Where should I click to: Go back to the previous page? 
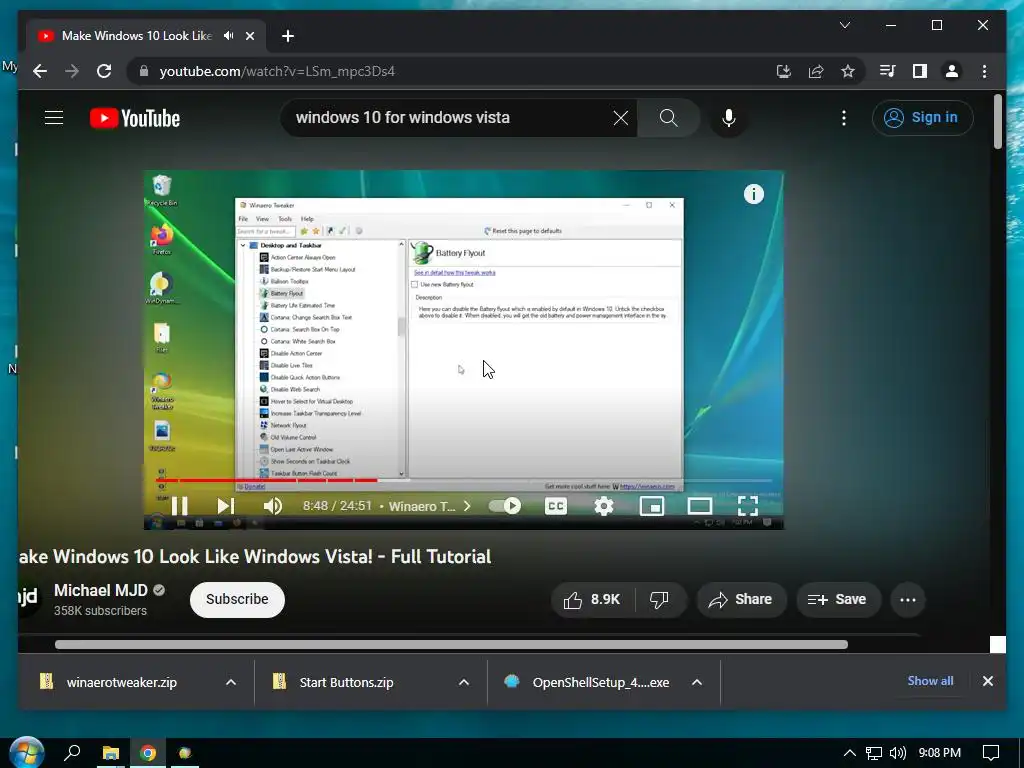tap(40, 71)
